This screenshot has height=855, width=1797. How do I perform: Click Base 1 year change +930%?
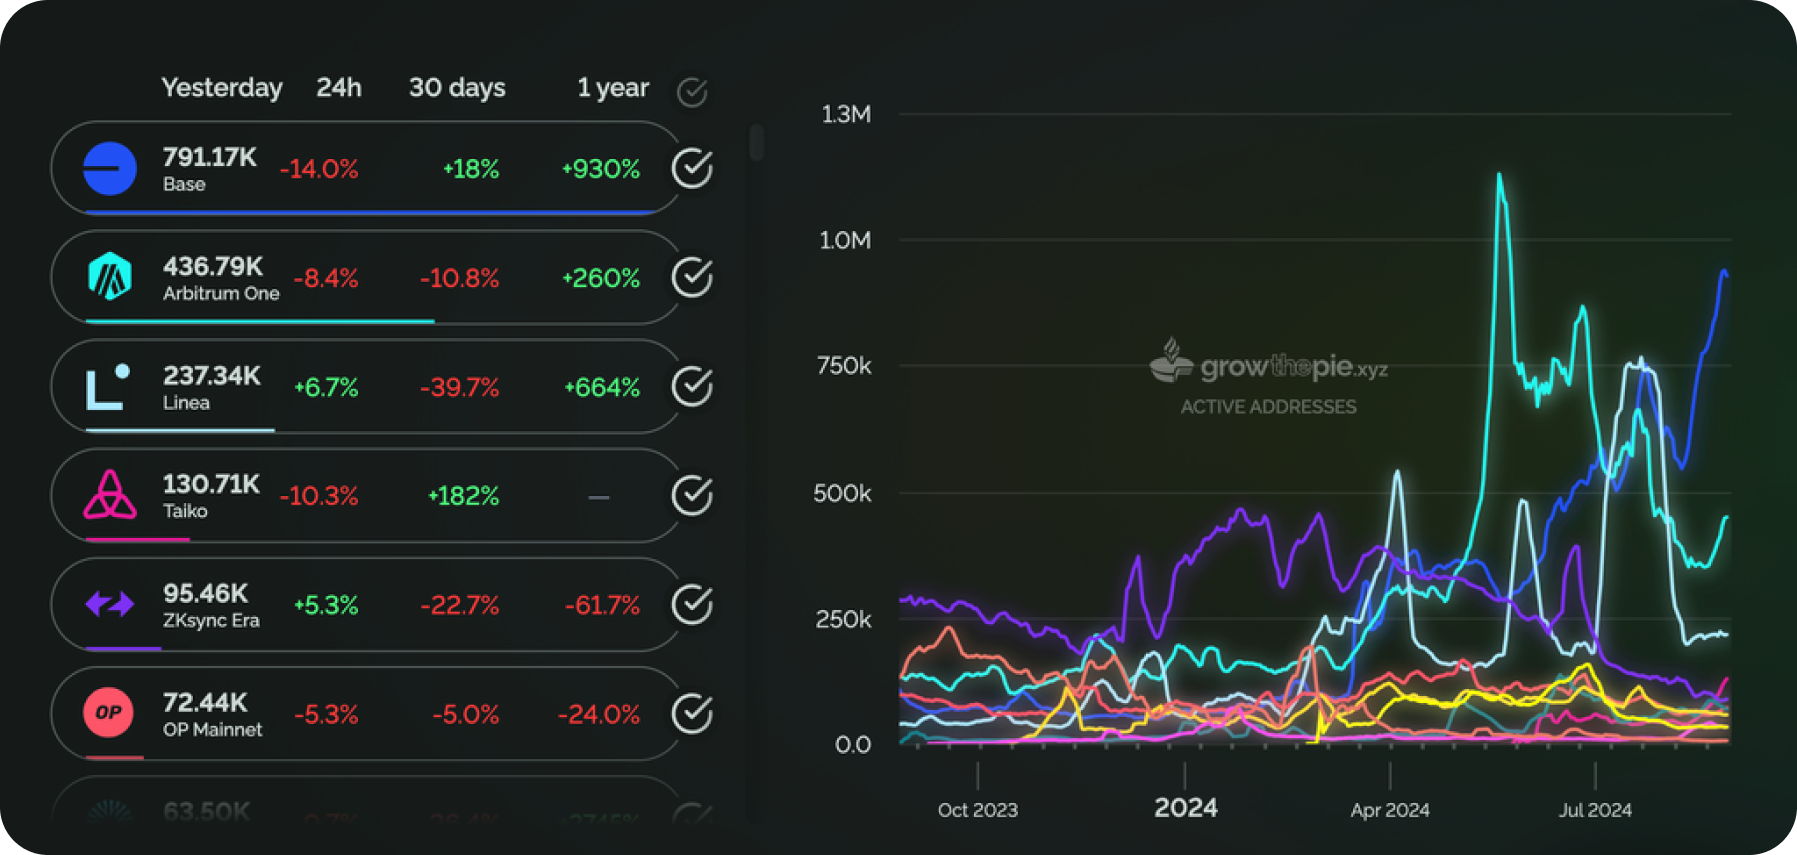601,169
